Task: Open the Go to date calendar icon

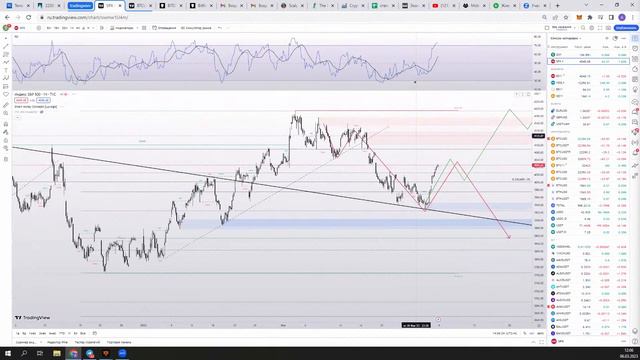Action: (x=95, y=333)
